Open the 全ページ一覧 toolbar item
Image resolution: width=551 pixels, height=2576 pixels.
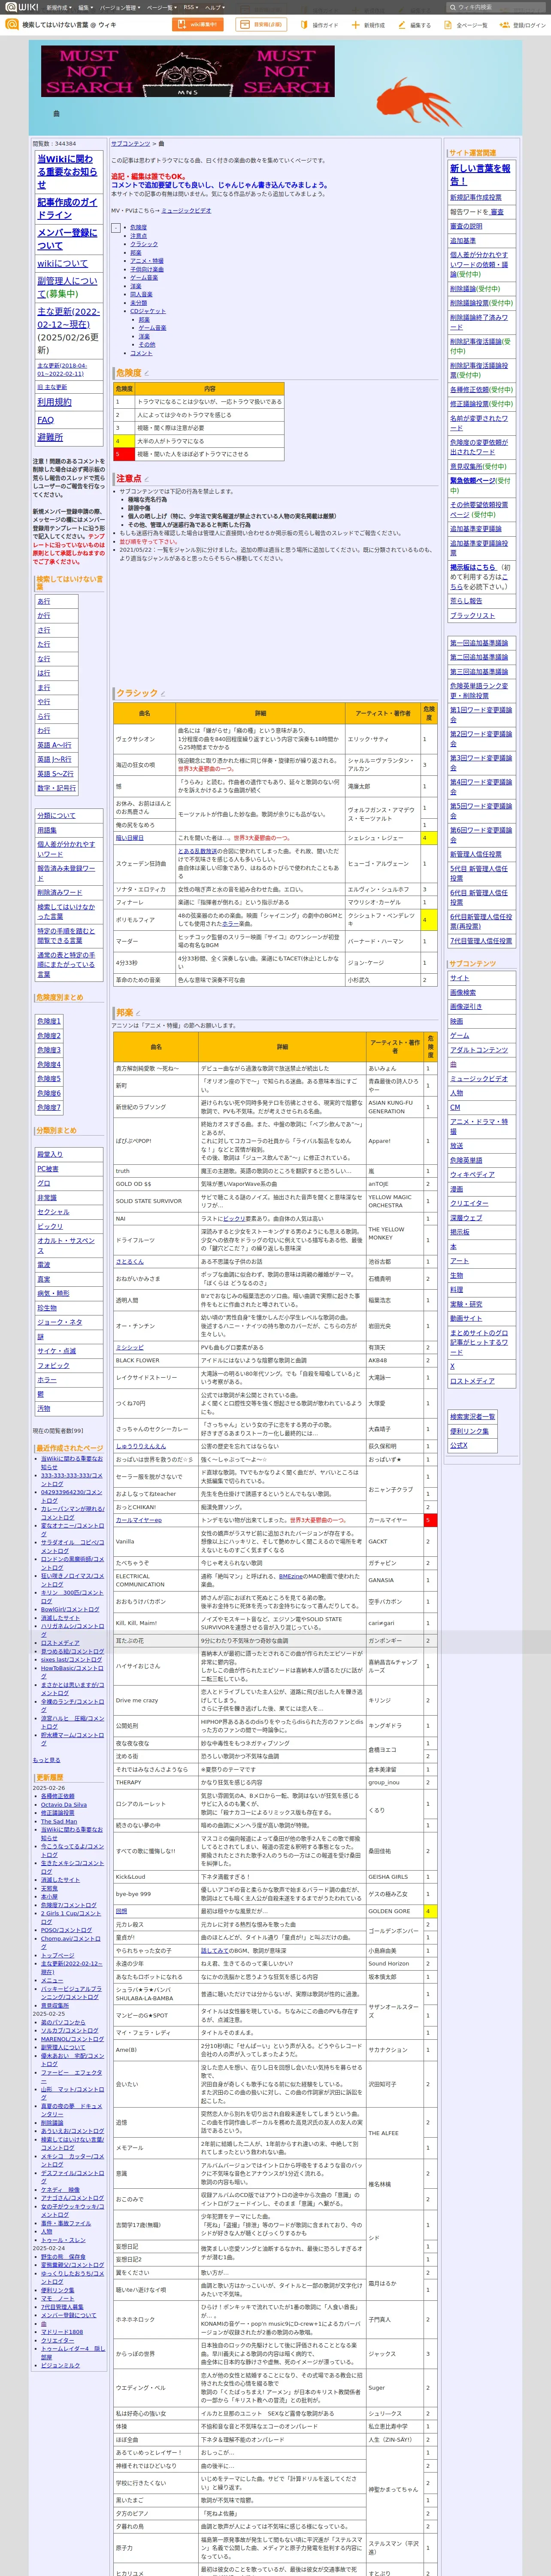pos(465,25)
